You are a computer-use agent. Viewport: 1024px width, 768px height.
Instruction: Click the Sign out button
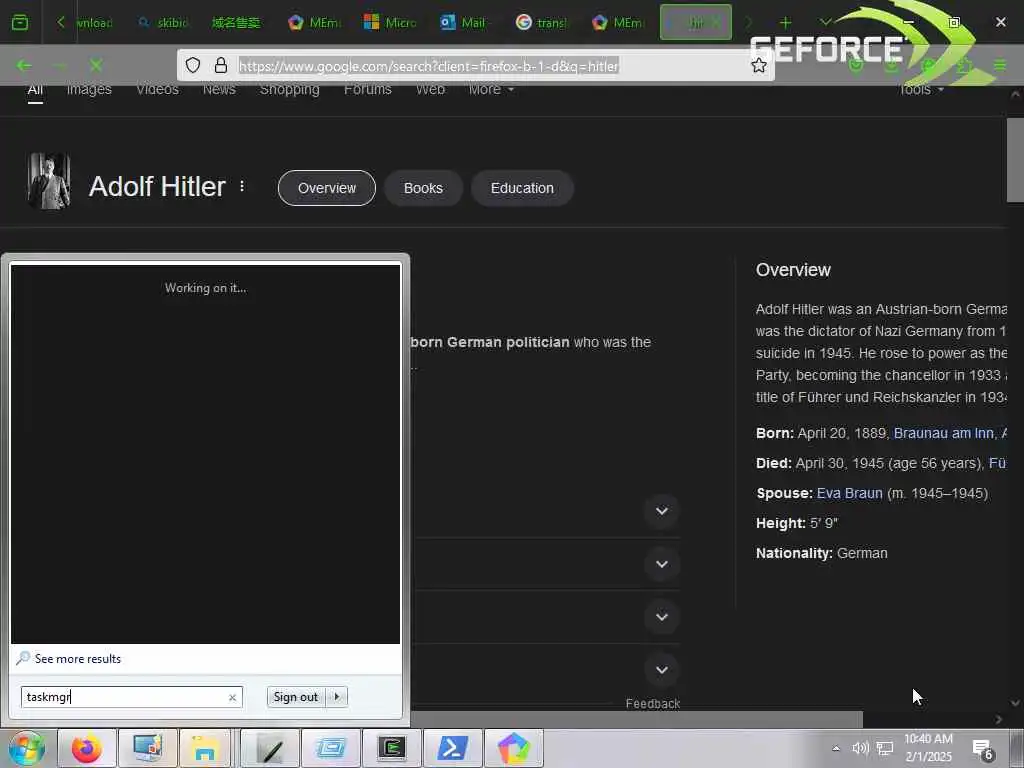point(295,697)
